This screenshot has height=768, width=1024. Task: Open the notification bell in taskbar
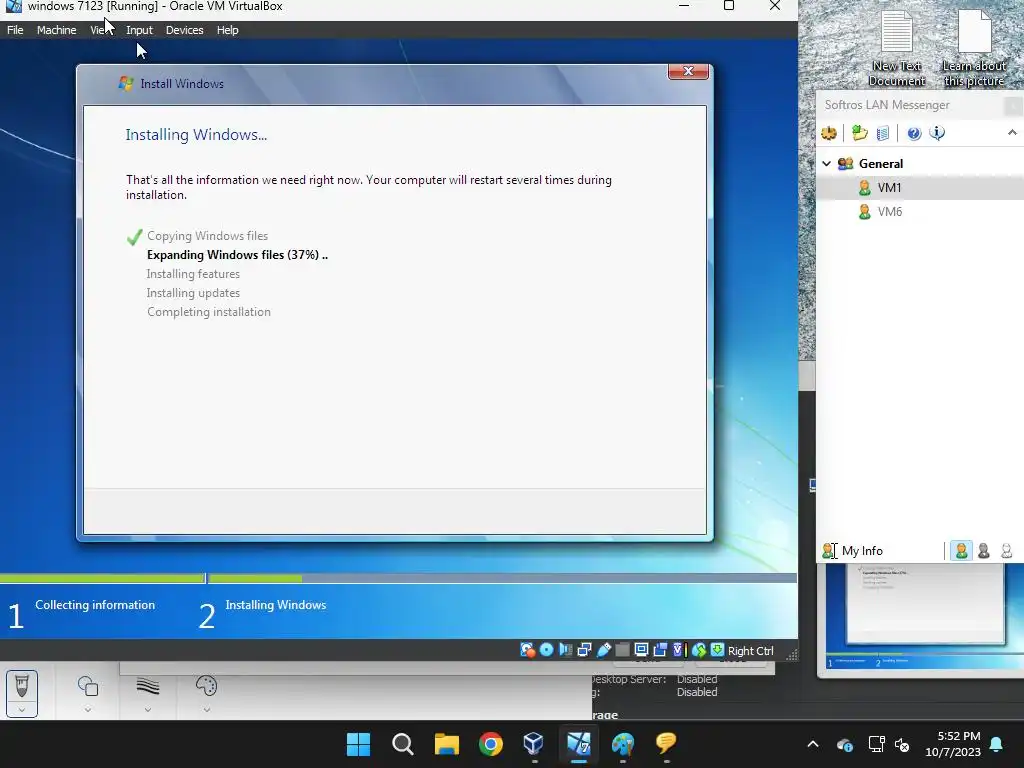[997, 744]
